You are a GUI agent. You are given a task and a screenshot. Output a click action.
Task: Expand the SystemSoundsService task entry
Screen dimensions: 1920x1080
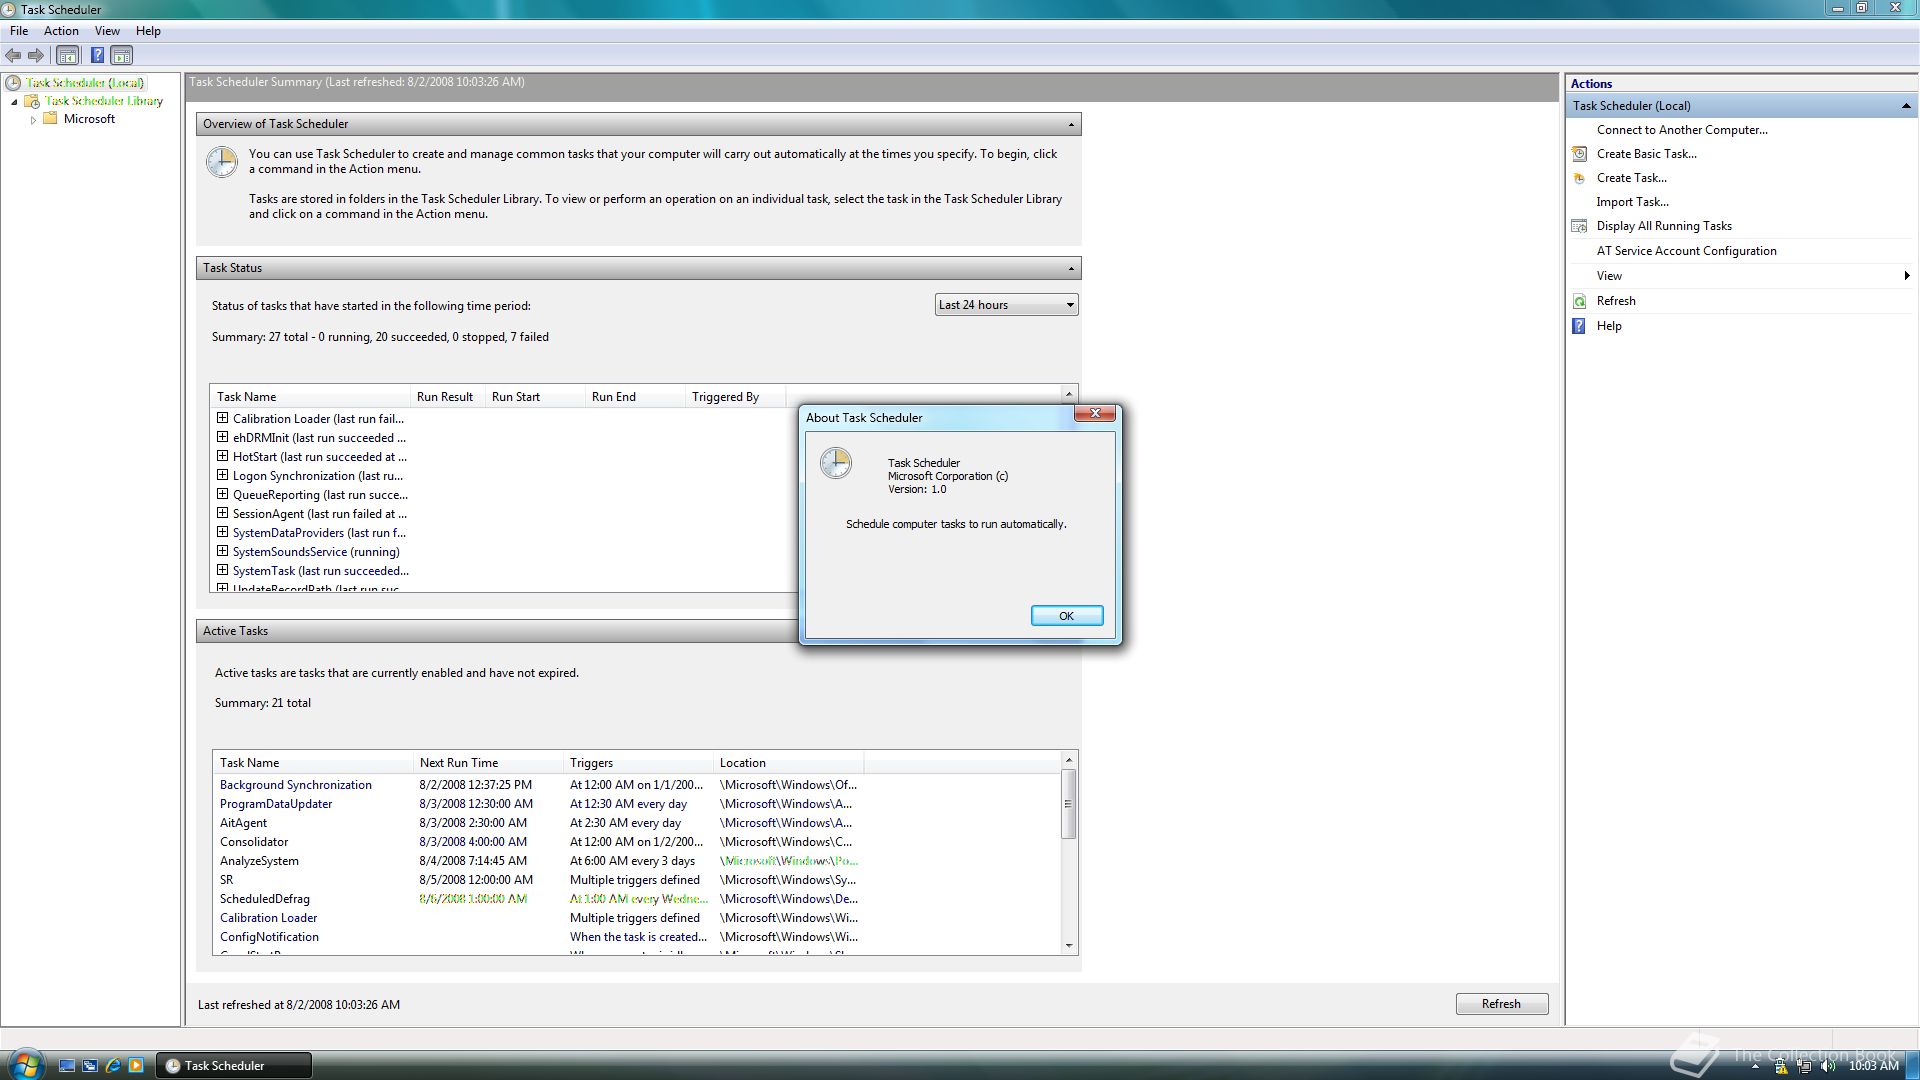pyautogui.click(x=222, y=551)
